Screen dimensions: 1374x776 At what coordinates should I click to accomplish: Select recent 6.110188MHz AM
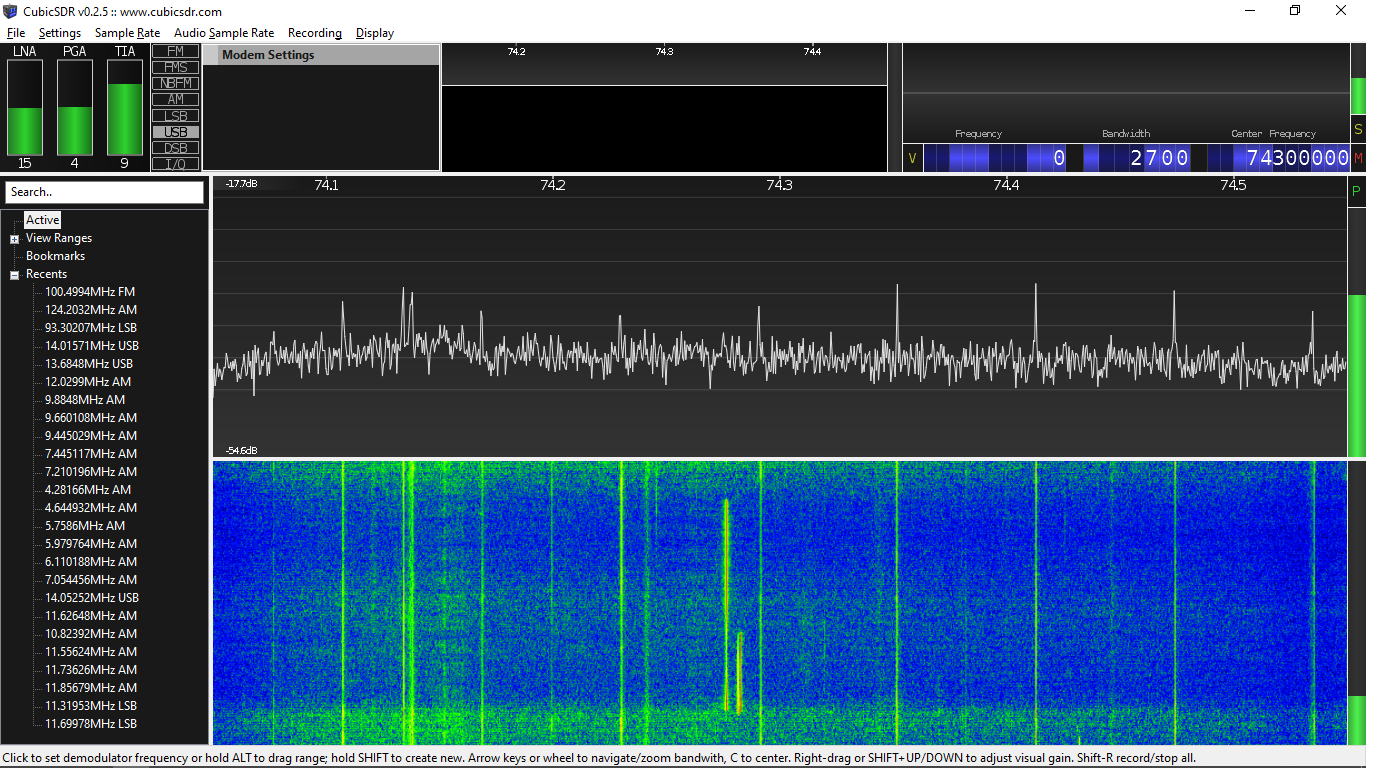point(91,562)
